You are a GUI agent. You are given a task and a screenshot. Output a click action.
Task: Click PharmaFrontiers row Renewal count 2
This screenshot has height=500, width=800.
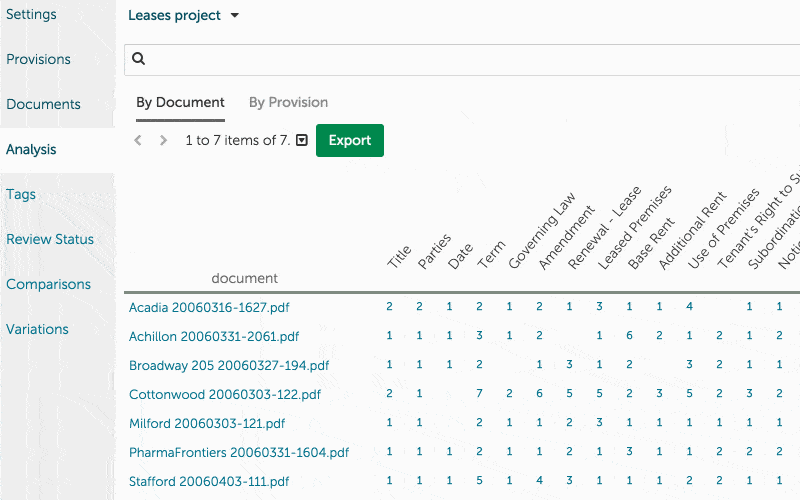pyautogui.click(x=569, y=452)
